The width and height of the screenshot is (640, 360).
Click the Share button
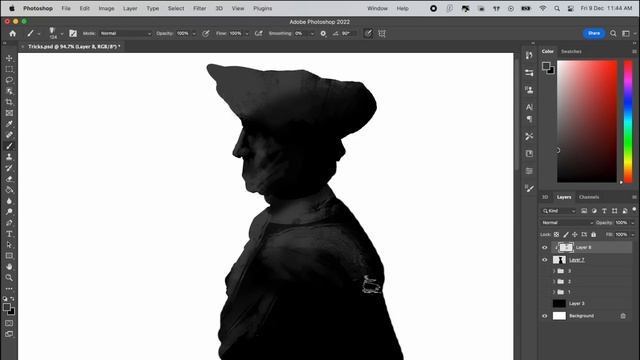click(594, 33)
